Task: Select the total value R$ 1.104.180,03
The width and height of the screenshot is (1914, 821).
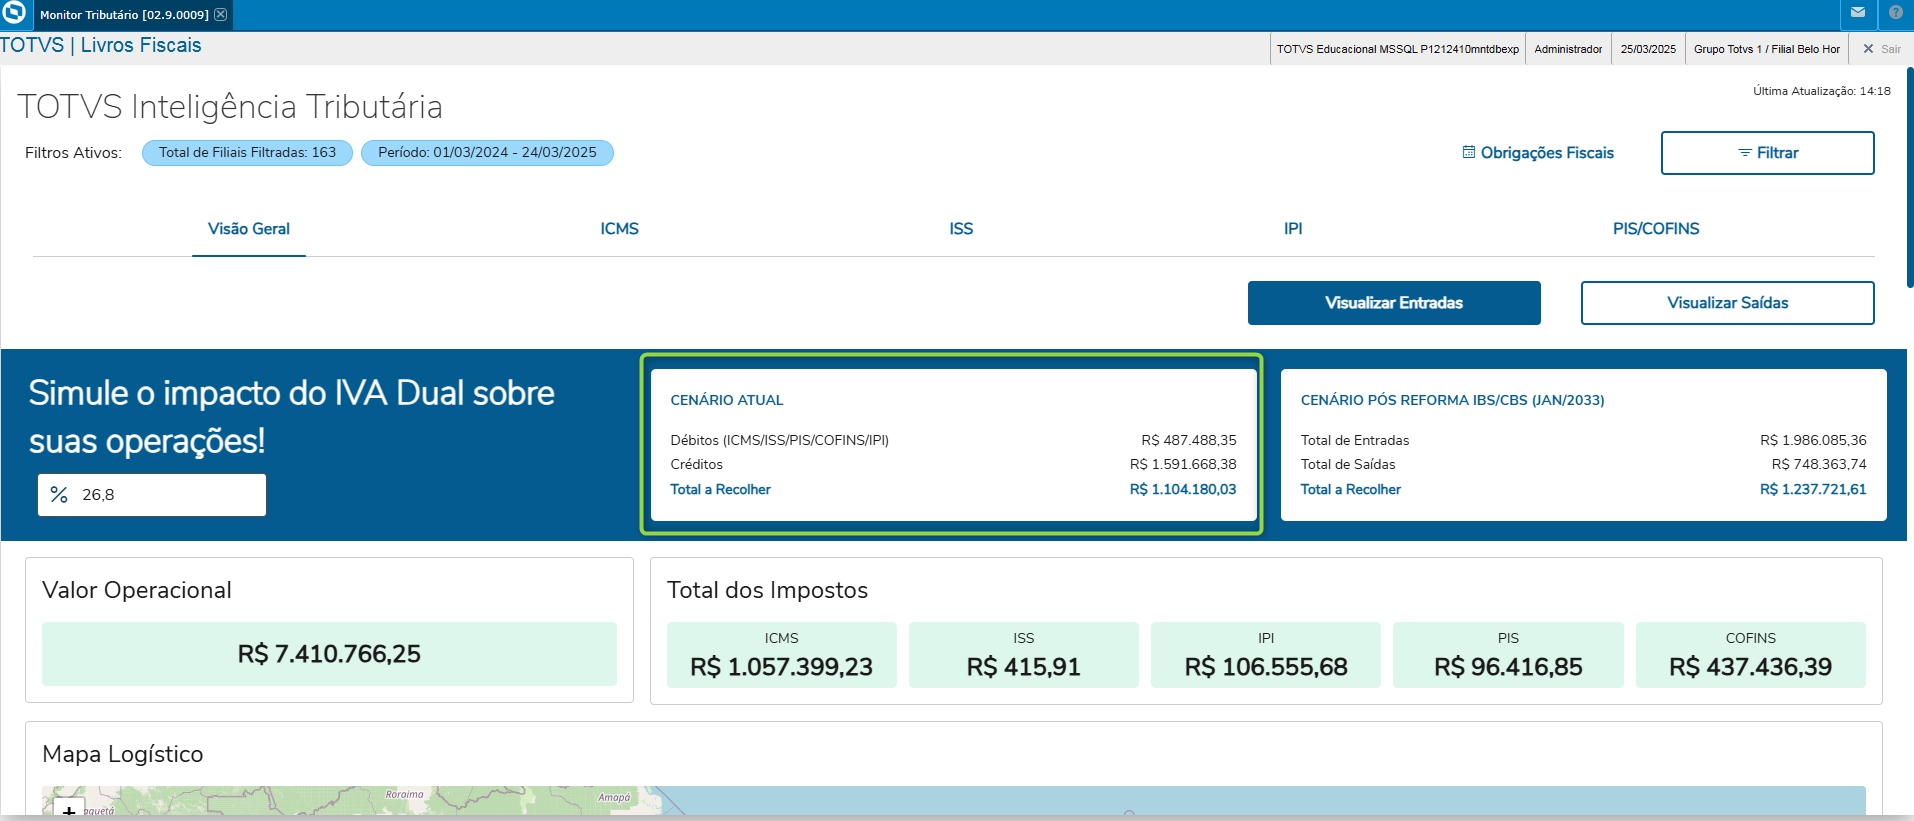Action: (x=1183, y=489)
